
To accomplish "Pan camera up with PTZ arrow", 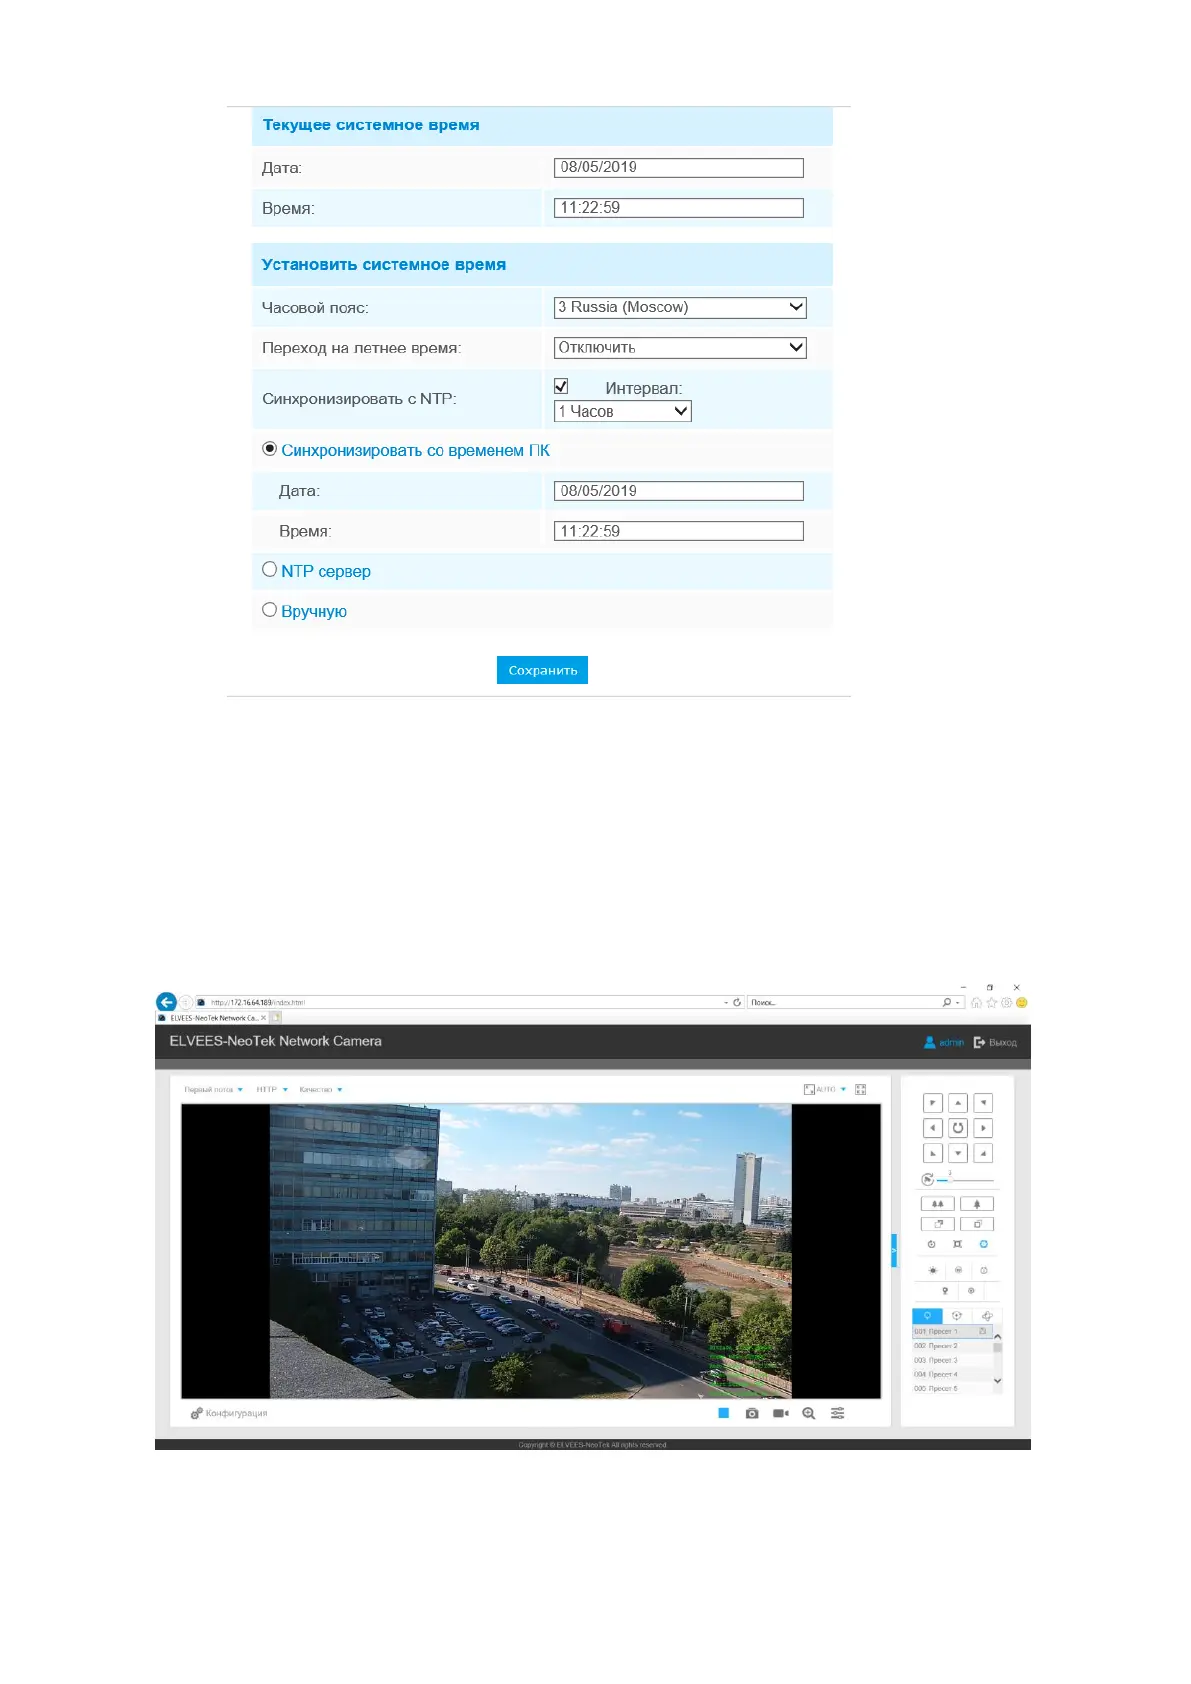I will tap(958, 1102).
